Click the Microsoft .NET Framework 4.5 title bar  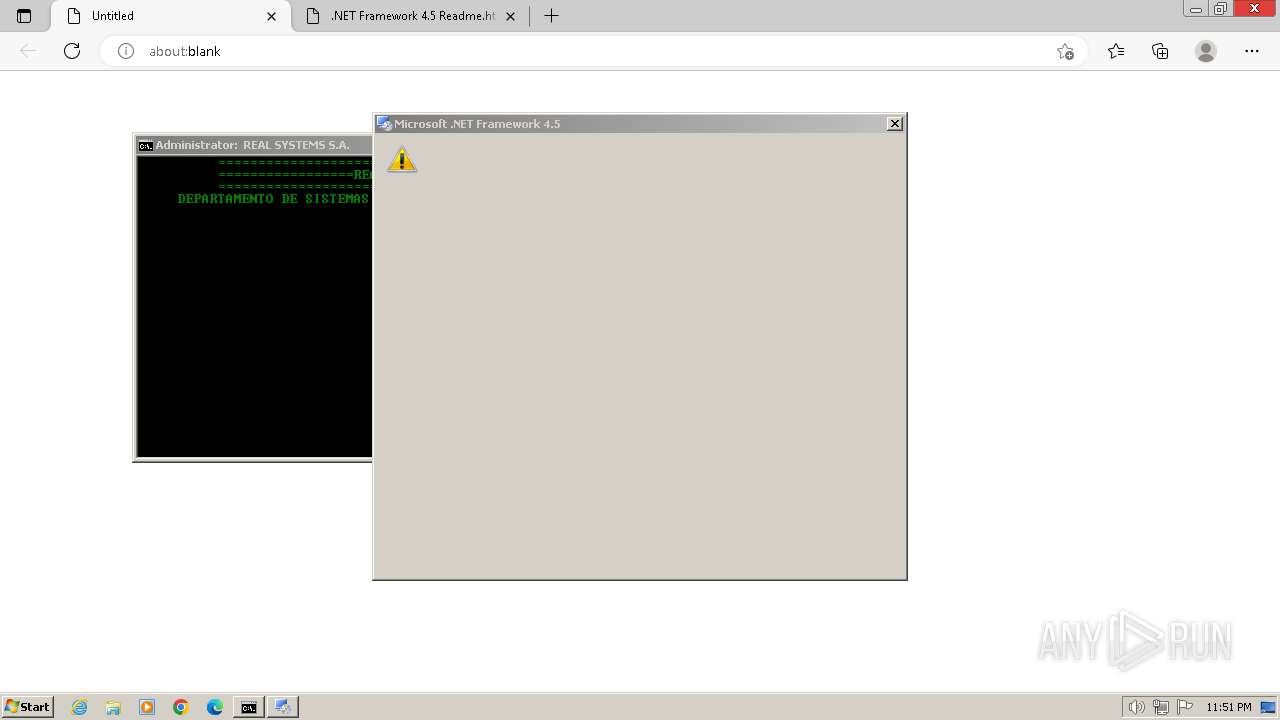click(640, 124)
